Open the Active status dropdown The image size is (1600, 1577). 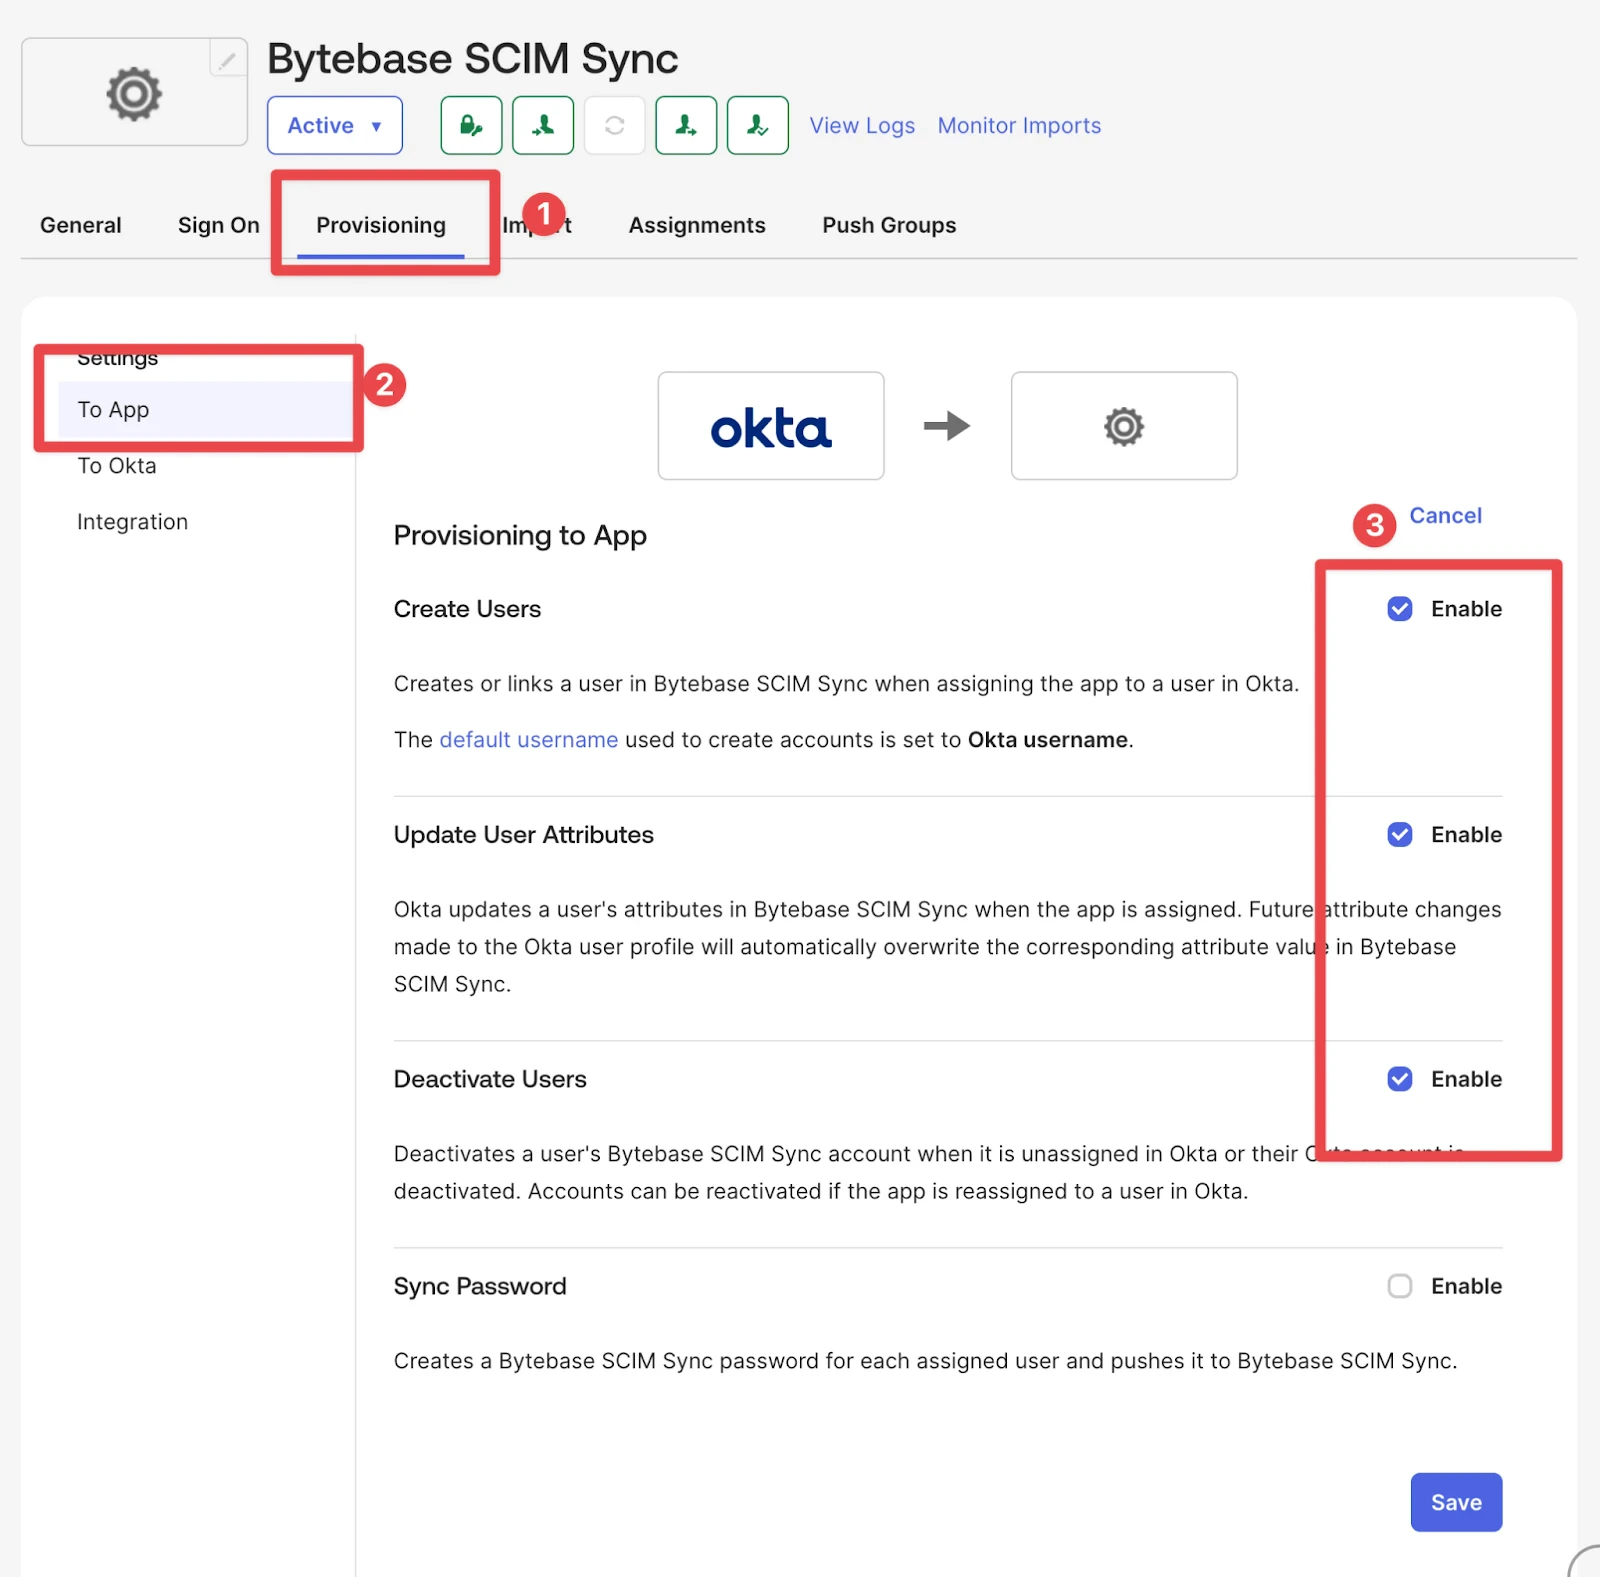click(x=335, y=125)
